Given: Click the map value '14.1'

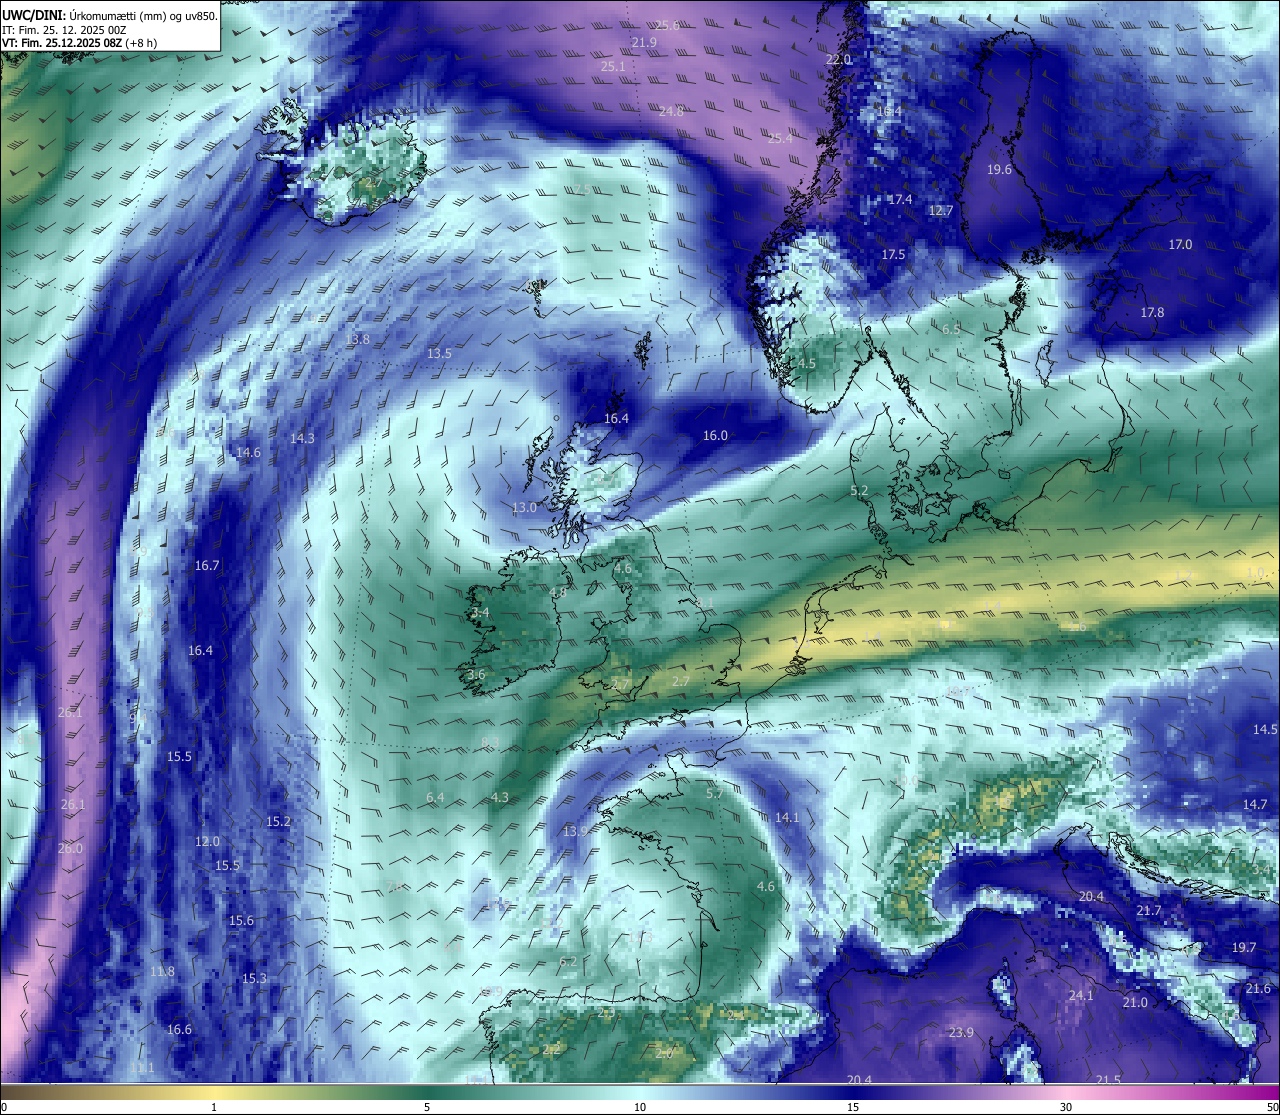Looking at the screenshot, I should point(787,817).
